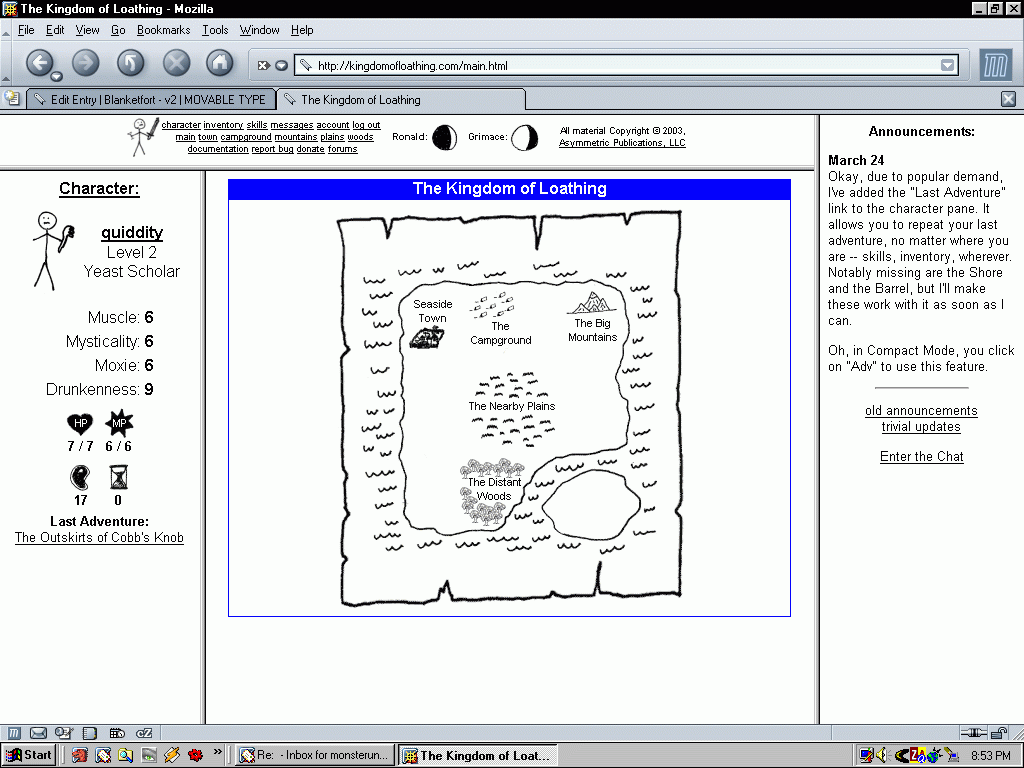Open the Go menu
Screen dimensions: 1024x768
point(118,30)
